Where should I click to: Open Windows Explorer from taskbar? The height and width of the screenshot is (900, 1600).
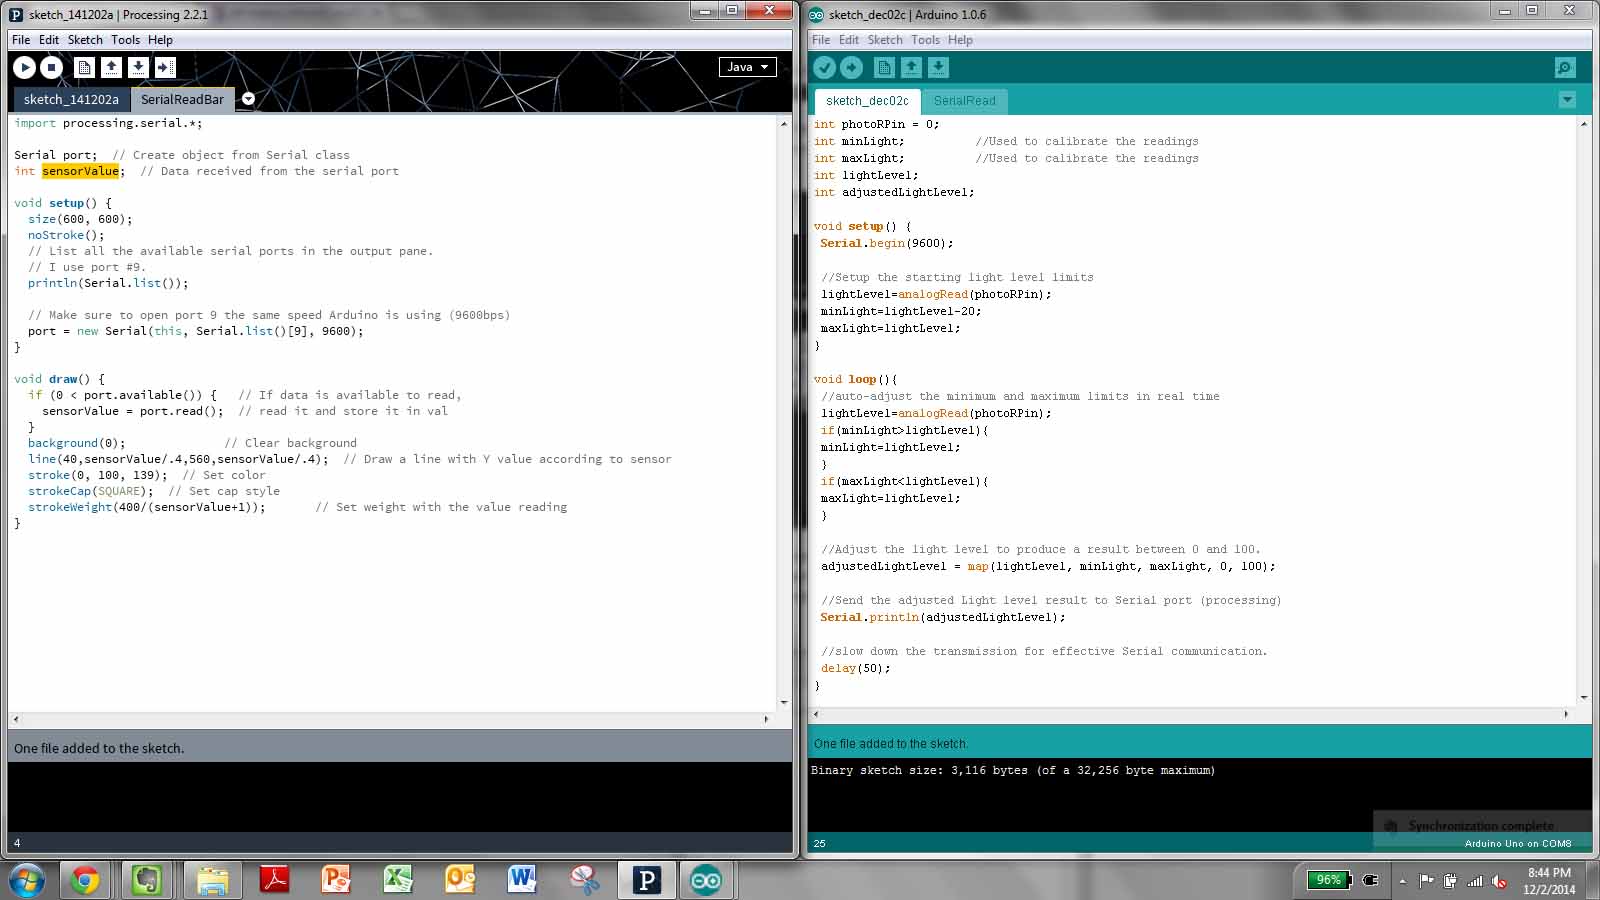(212, 880)
